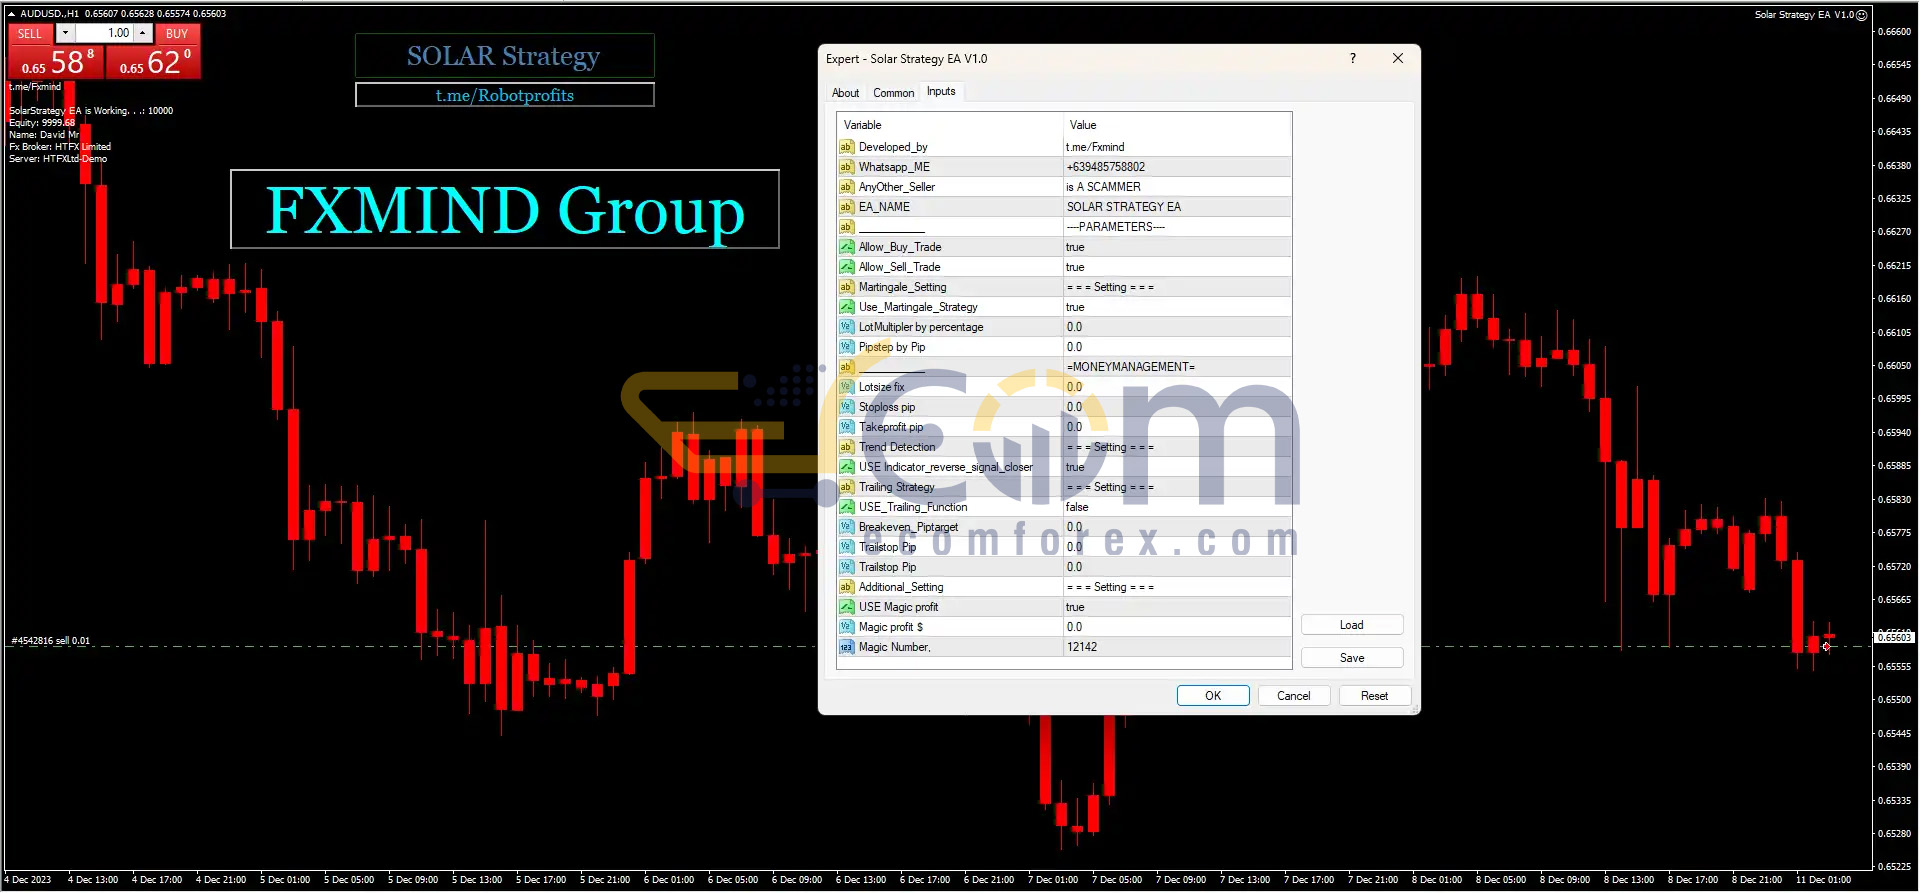Toggle the USE_Trailing_Function value false
1920x893 pixels.
(x=1177, y=507)
